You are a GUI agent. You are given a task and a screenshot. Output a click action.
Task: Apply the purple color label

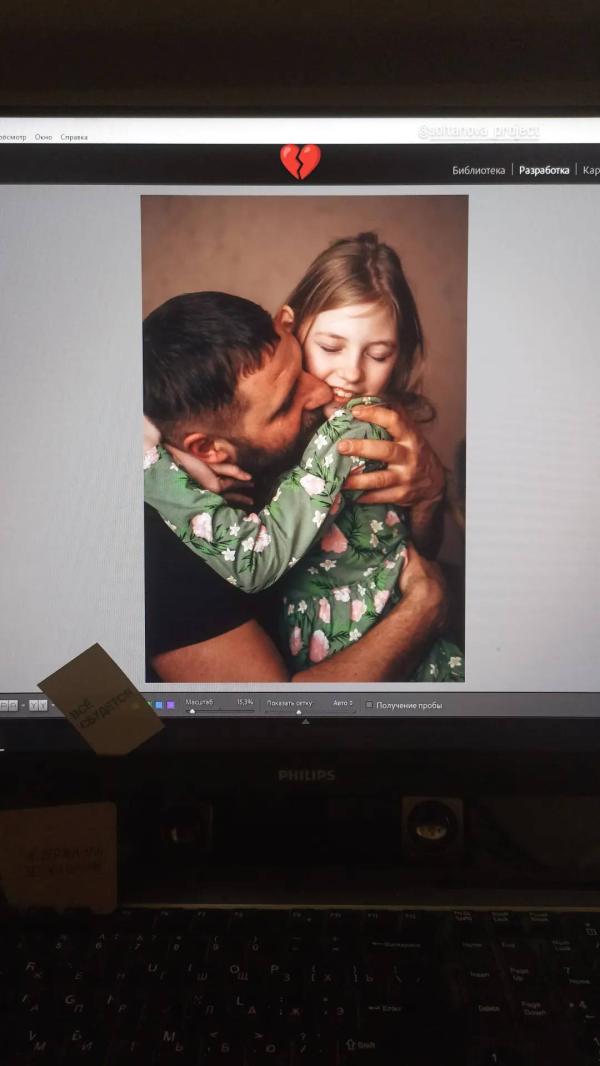[171, 705]
